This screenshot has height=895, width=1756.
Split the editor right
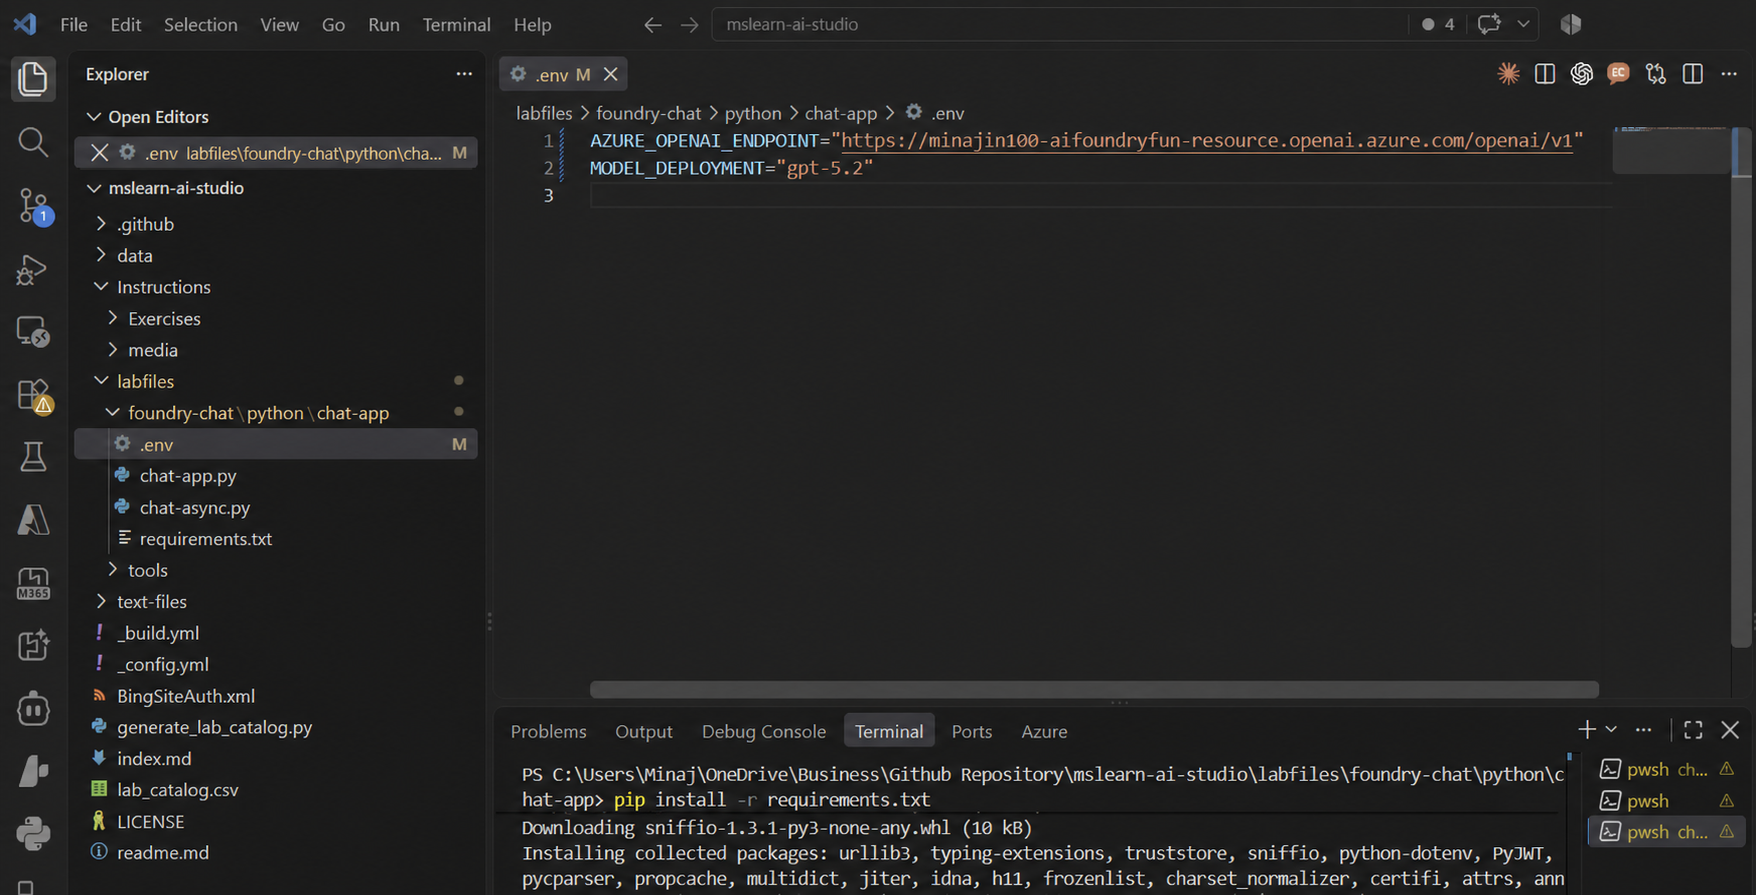(x=1693, y=73)
